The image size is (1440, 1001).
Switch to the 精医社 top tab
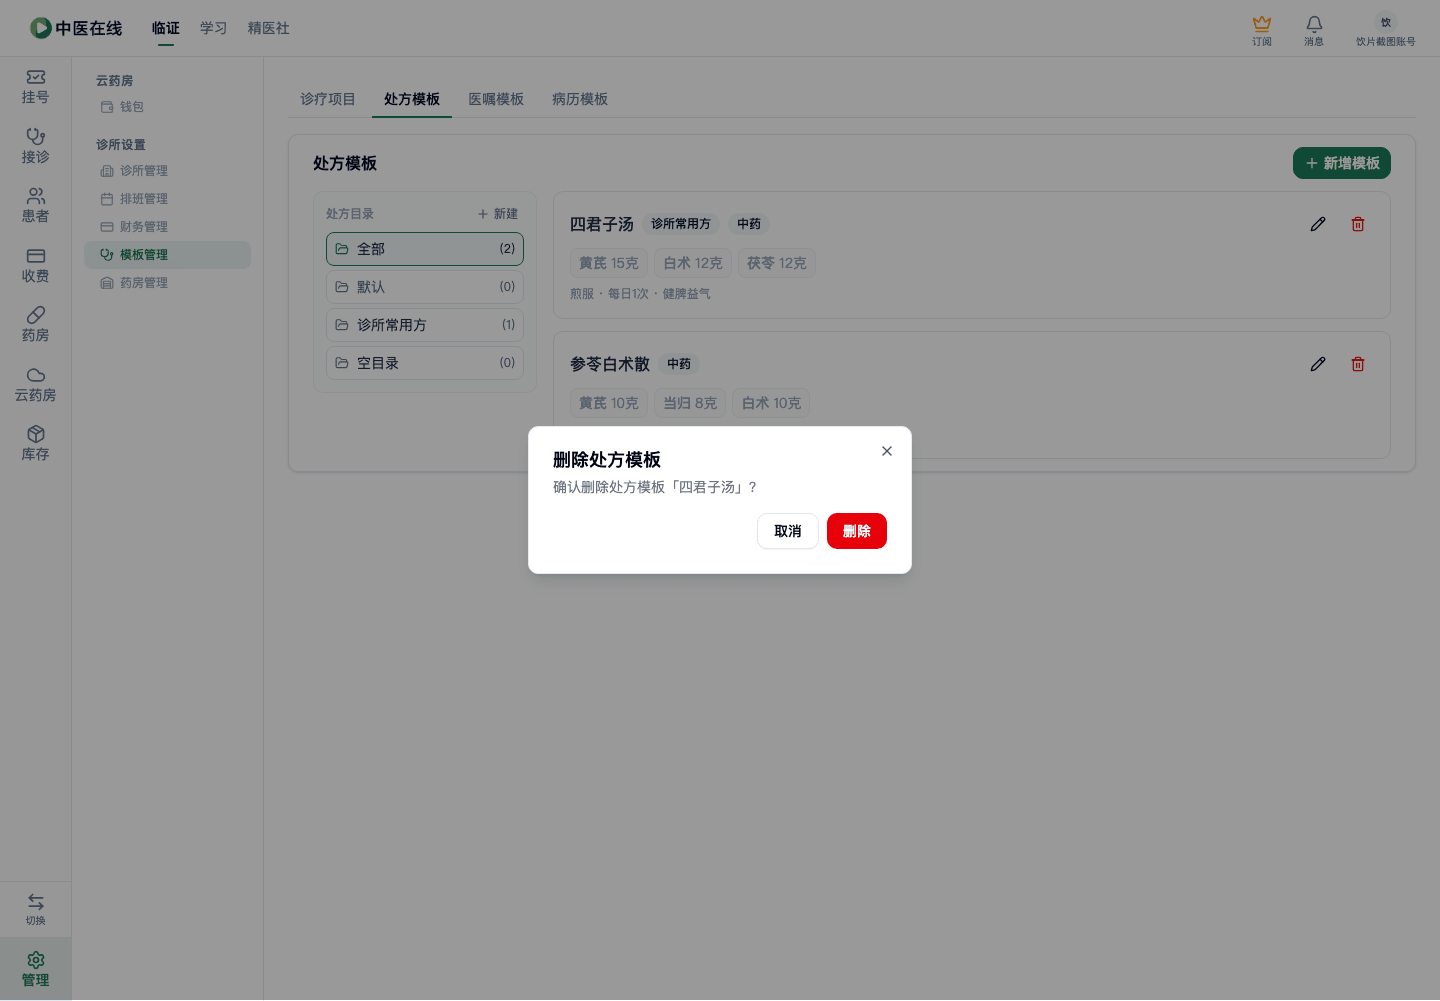(x=269, y=28)
